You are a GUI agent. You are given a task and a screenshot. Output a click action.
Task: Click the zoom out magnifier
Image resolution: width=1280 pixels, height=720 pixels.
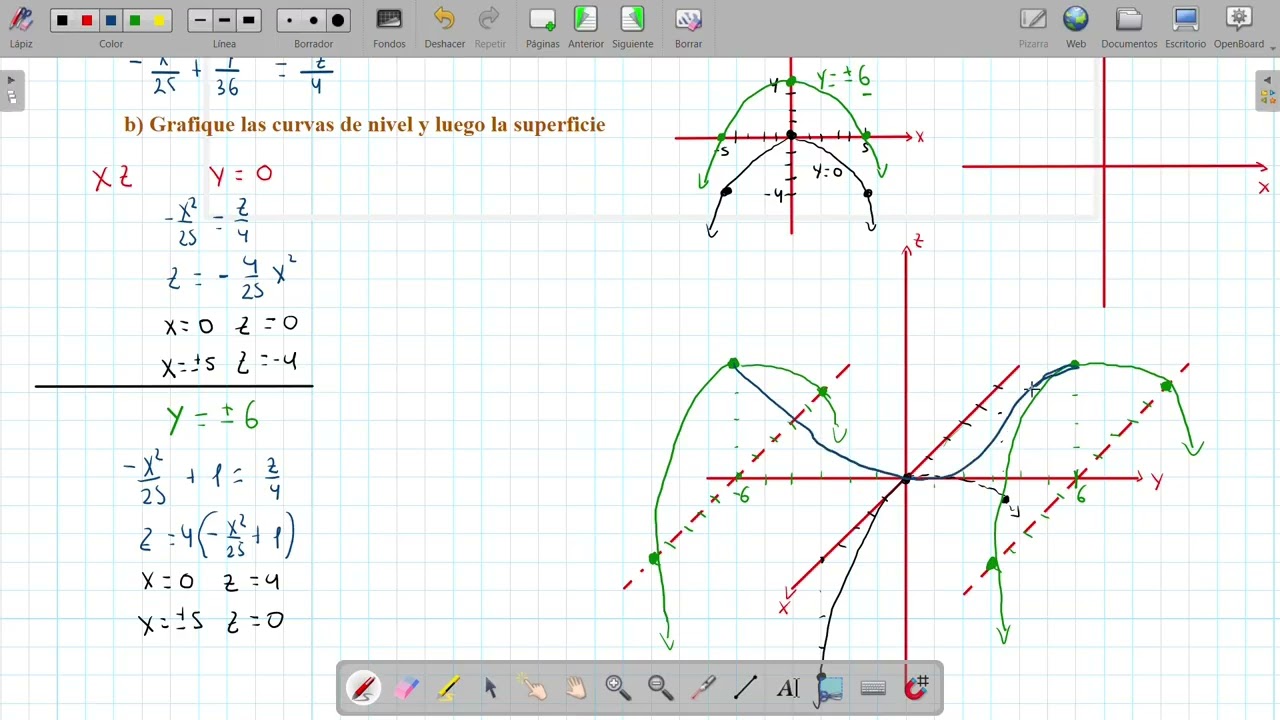[660, 688]
